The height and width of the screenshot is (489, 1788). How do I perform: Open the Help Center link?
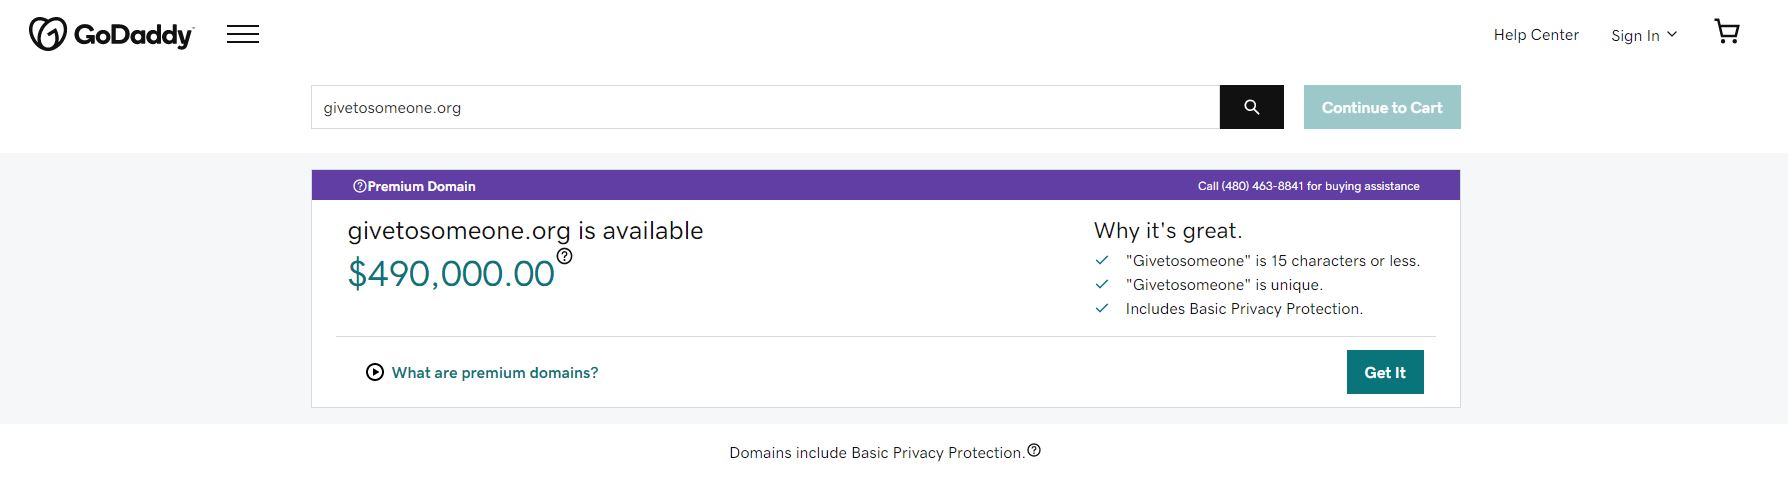(x=1536, y=35)
